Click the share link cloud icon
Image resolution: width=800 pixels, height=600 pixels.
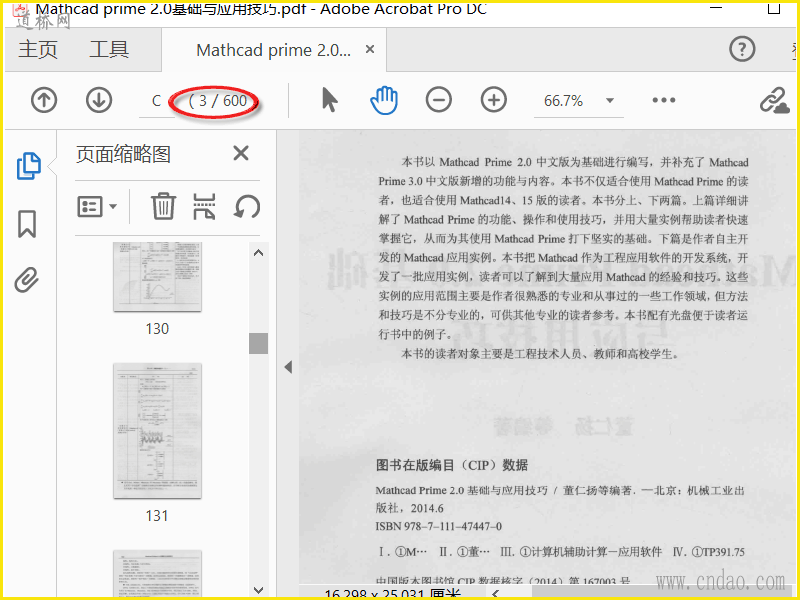(774, 101)
